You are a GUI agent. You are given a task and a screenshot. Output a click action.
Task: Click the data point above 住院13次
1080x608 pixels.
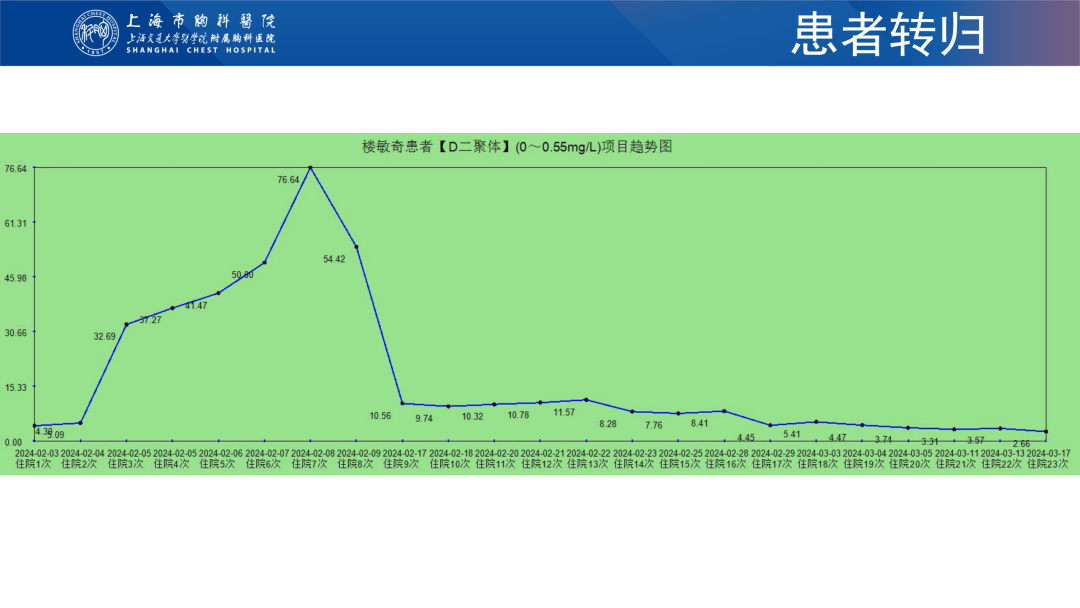pyautogui.click(x=586, y=400)
